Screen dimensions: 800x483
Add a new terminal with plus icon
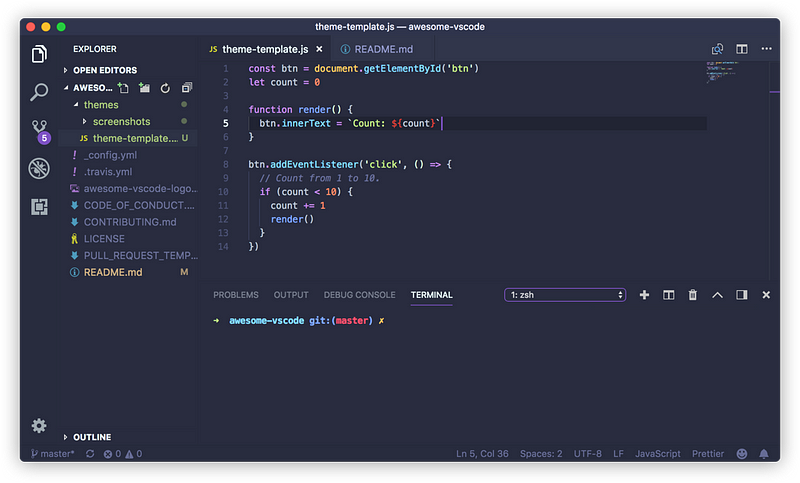click(644, 295)
